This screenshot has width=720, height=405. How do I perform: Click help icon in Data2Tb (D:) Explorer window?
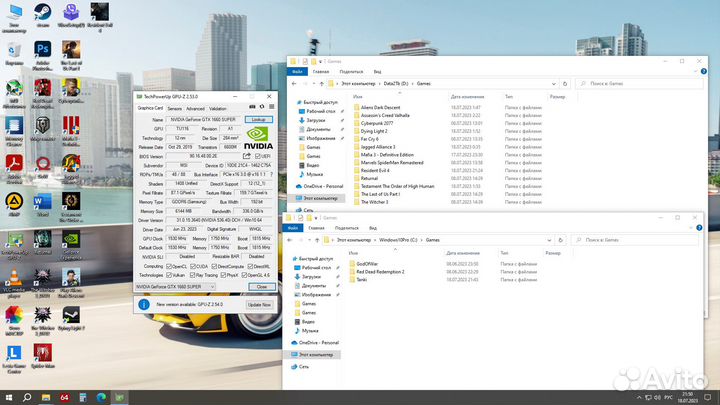pos(703,72)
